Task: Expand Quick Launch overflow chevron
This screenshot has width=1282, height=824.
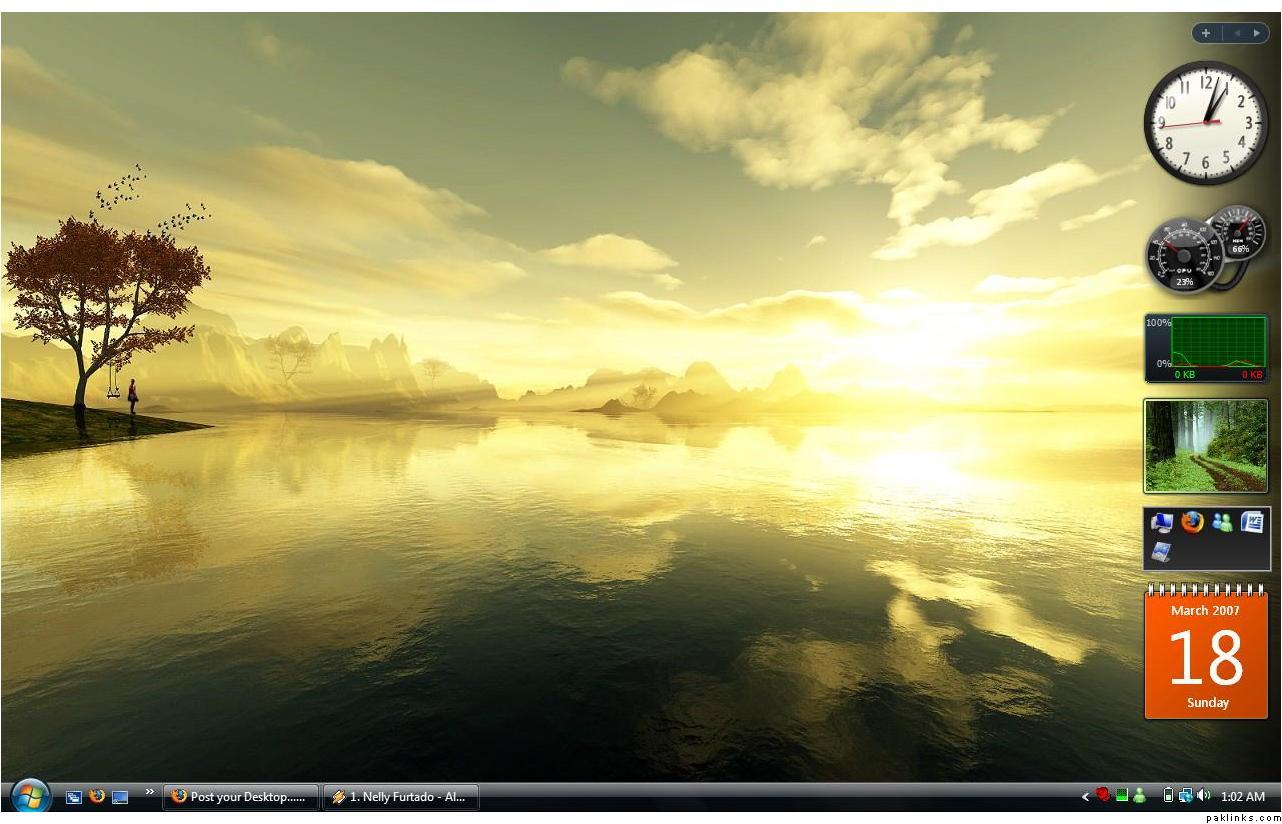Action: (x=150, y=792)
